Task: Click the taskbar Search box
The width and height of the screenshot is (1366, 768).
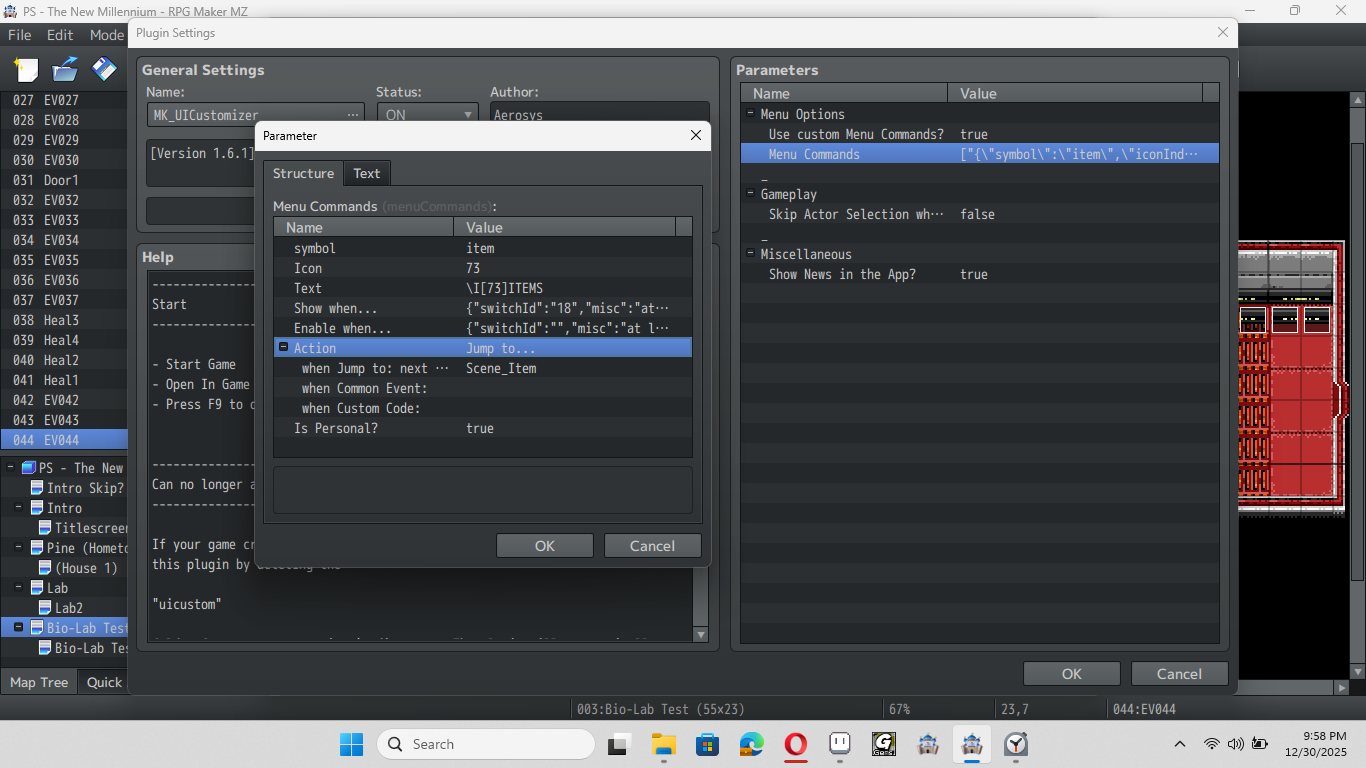Action: 486,744
